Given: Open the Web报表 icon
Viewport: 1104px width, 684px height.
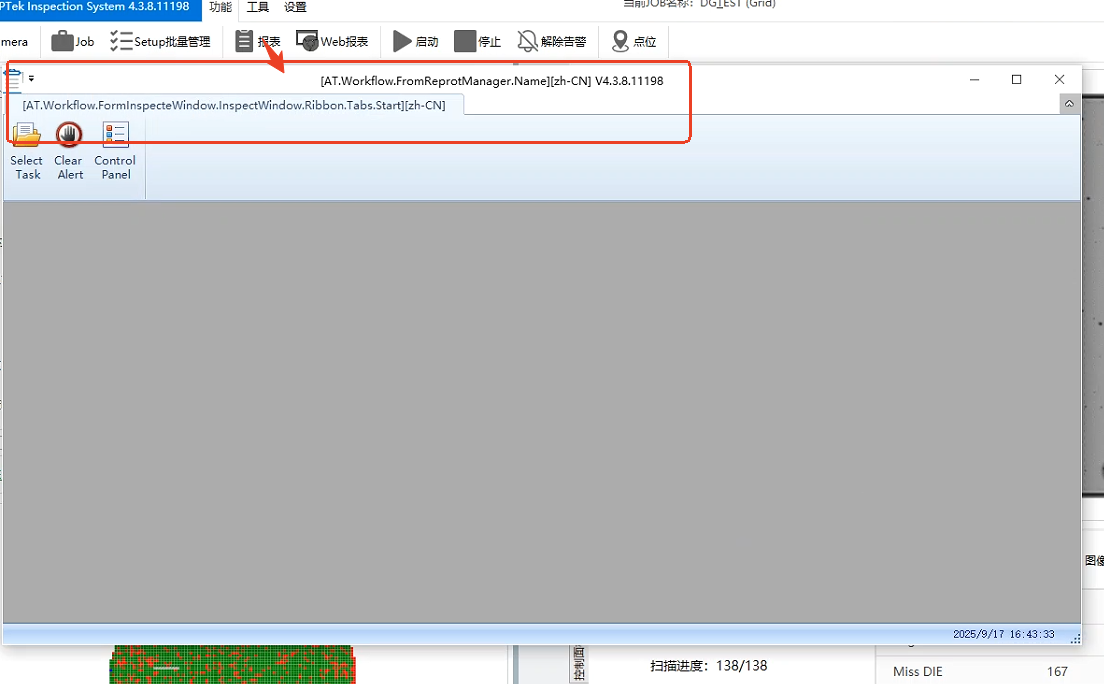Looking at the screenshot, I should point(307,41).
